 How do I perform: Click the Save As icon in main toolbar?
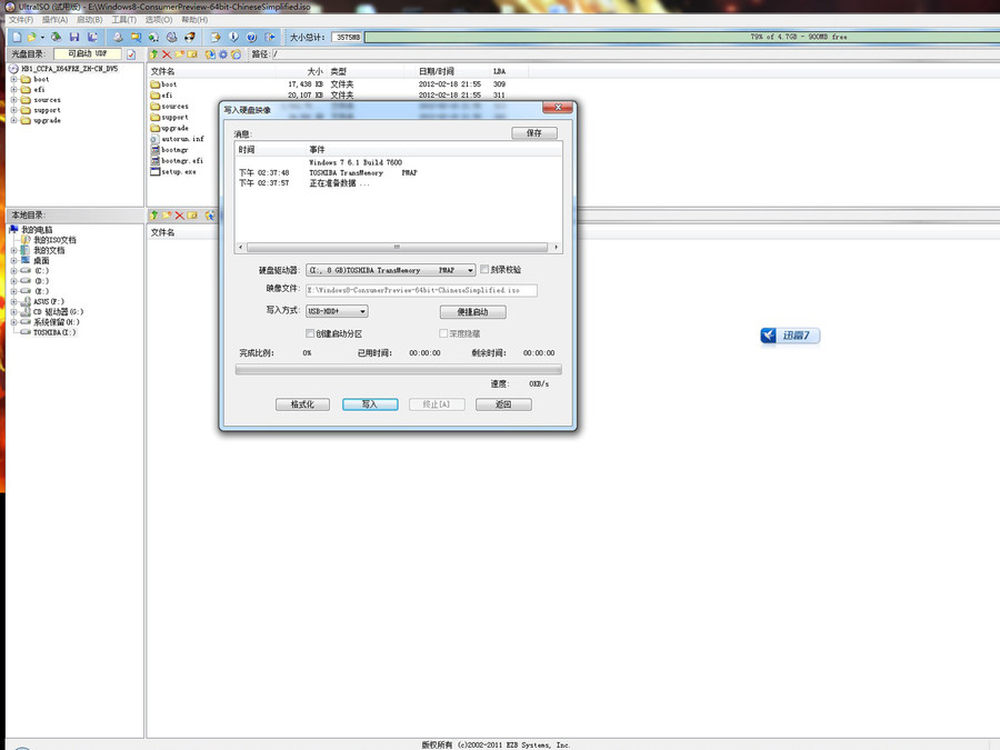(92, 37)
